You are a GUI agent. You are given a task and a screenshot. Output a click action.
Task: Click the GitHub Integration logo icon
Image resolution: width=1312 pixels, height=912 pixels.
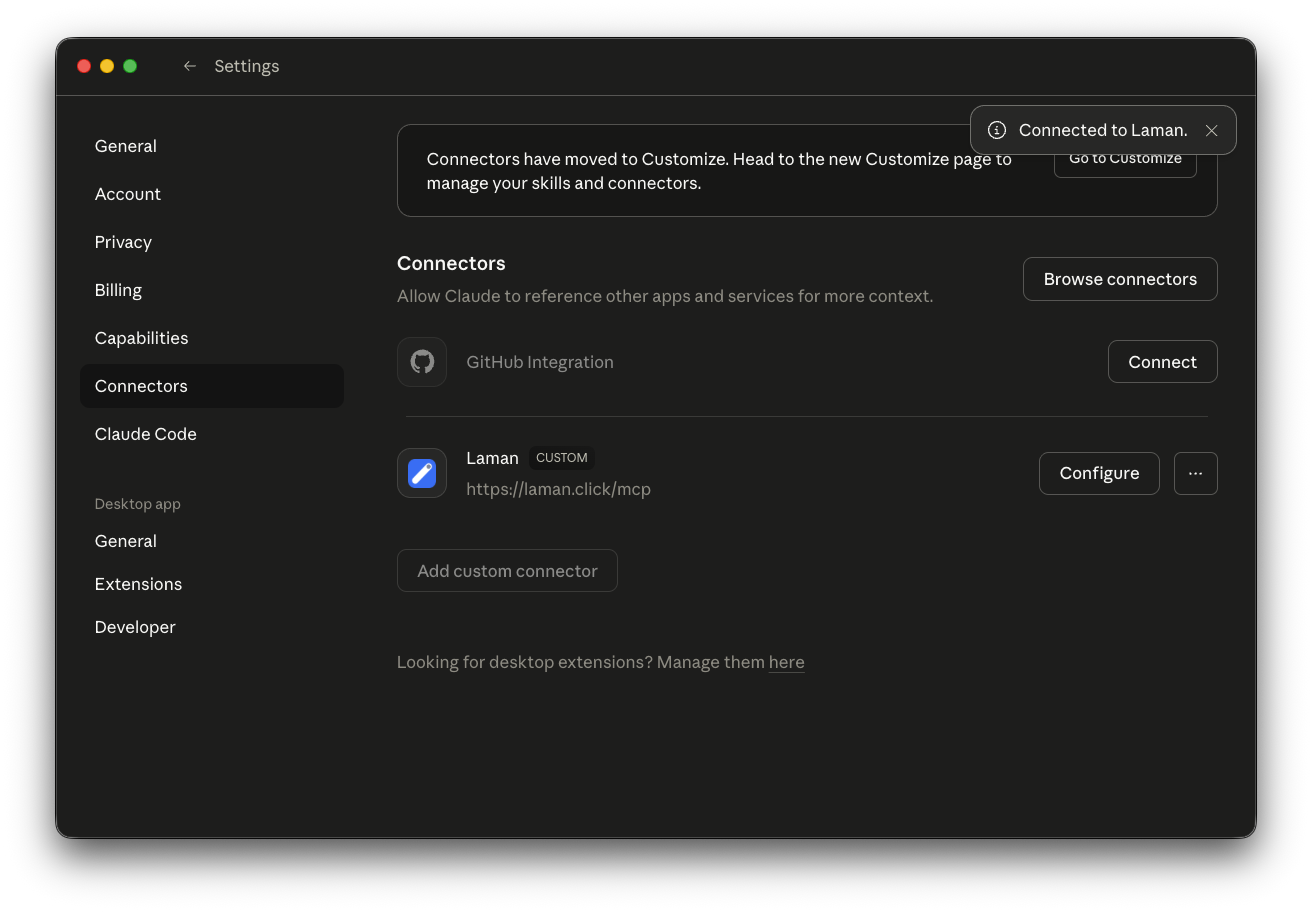[x=422, y=362]
